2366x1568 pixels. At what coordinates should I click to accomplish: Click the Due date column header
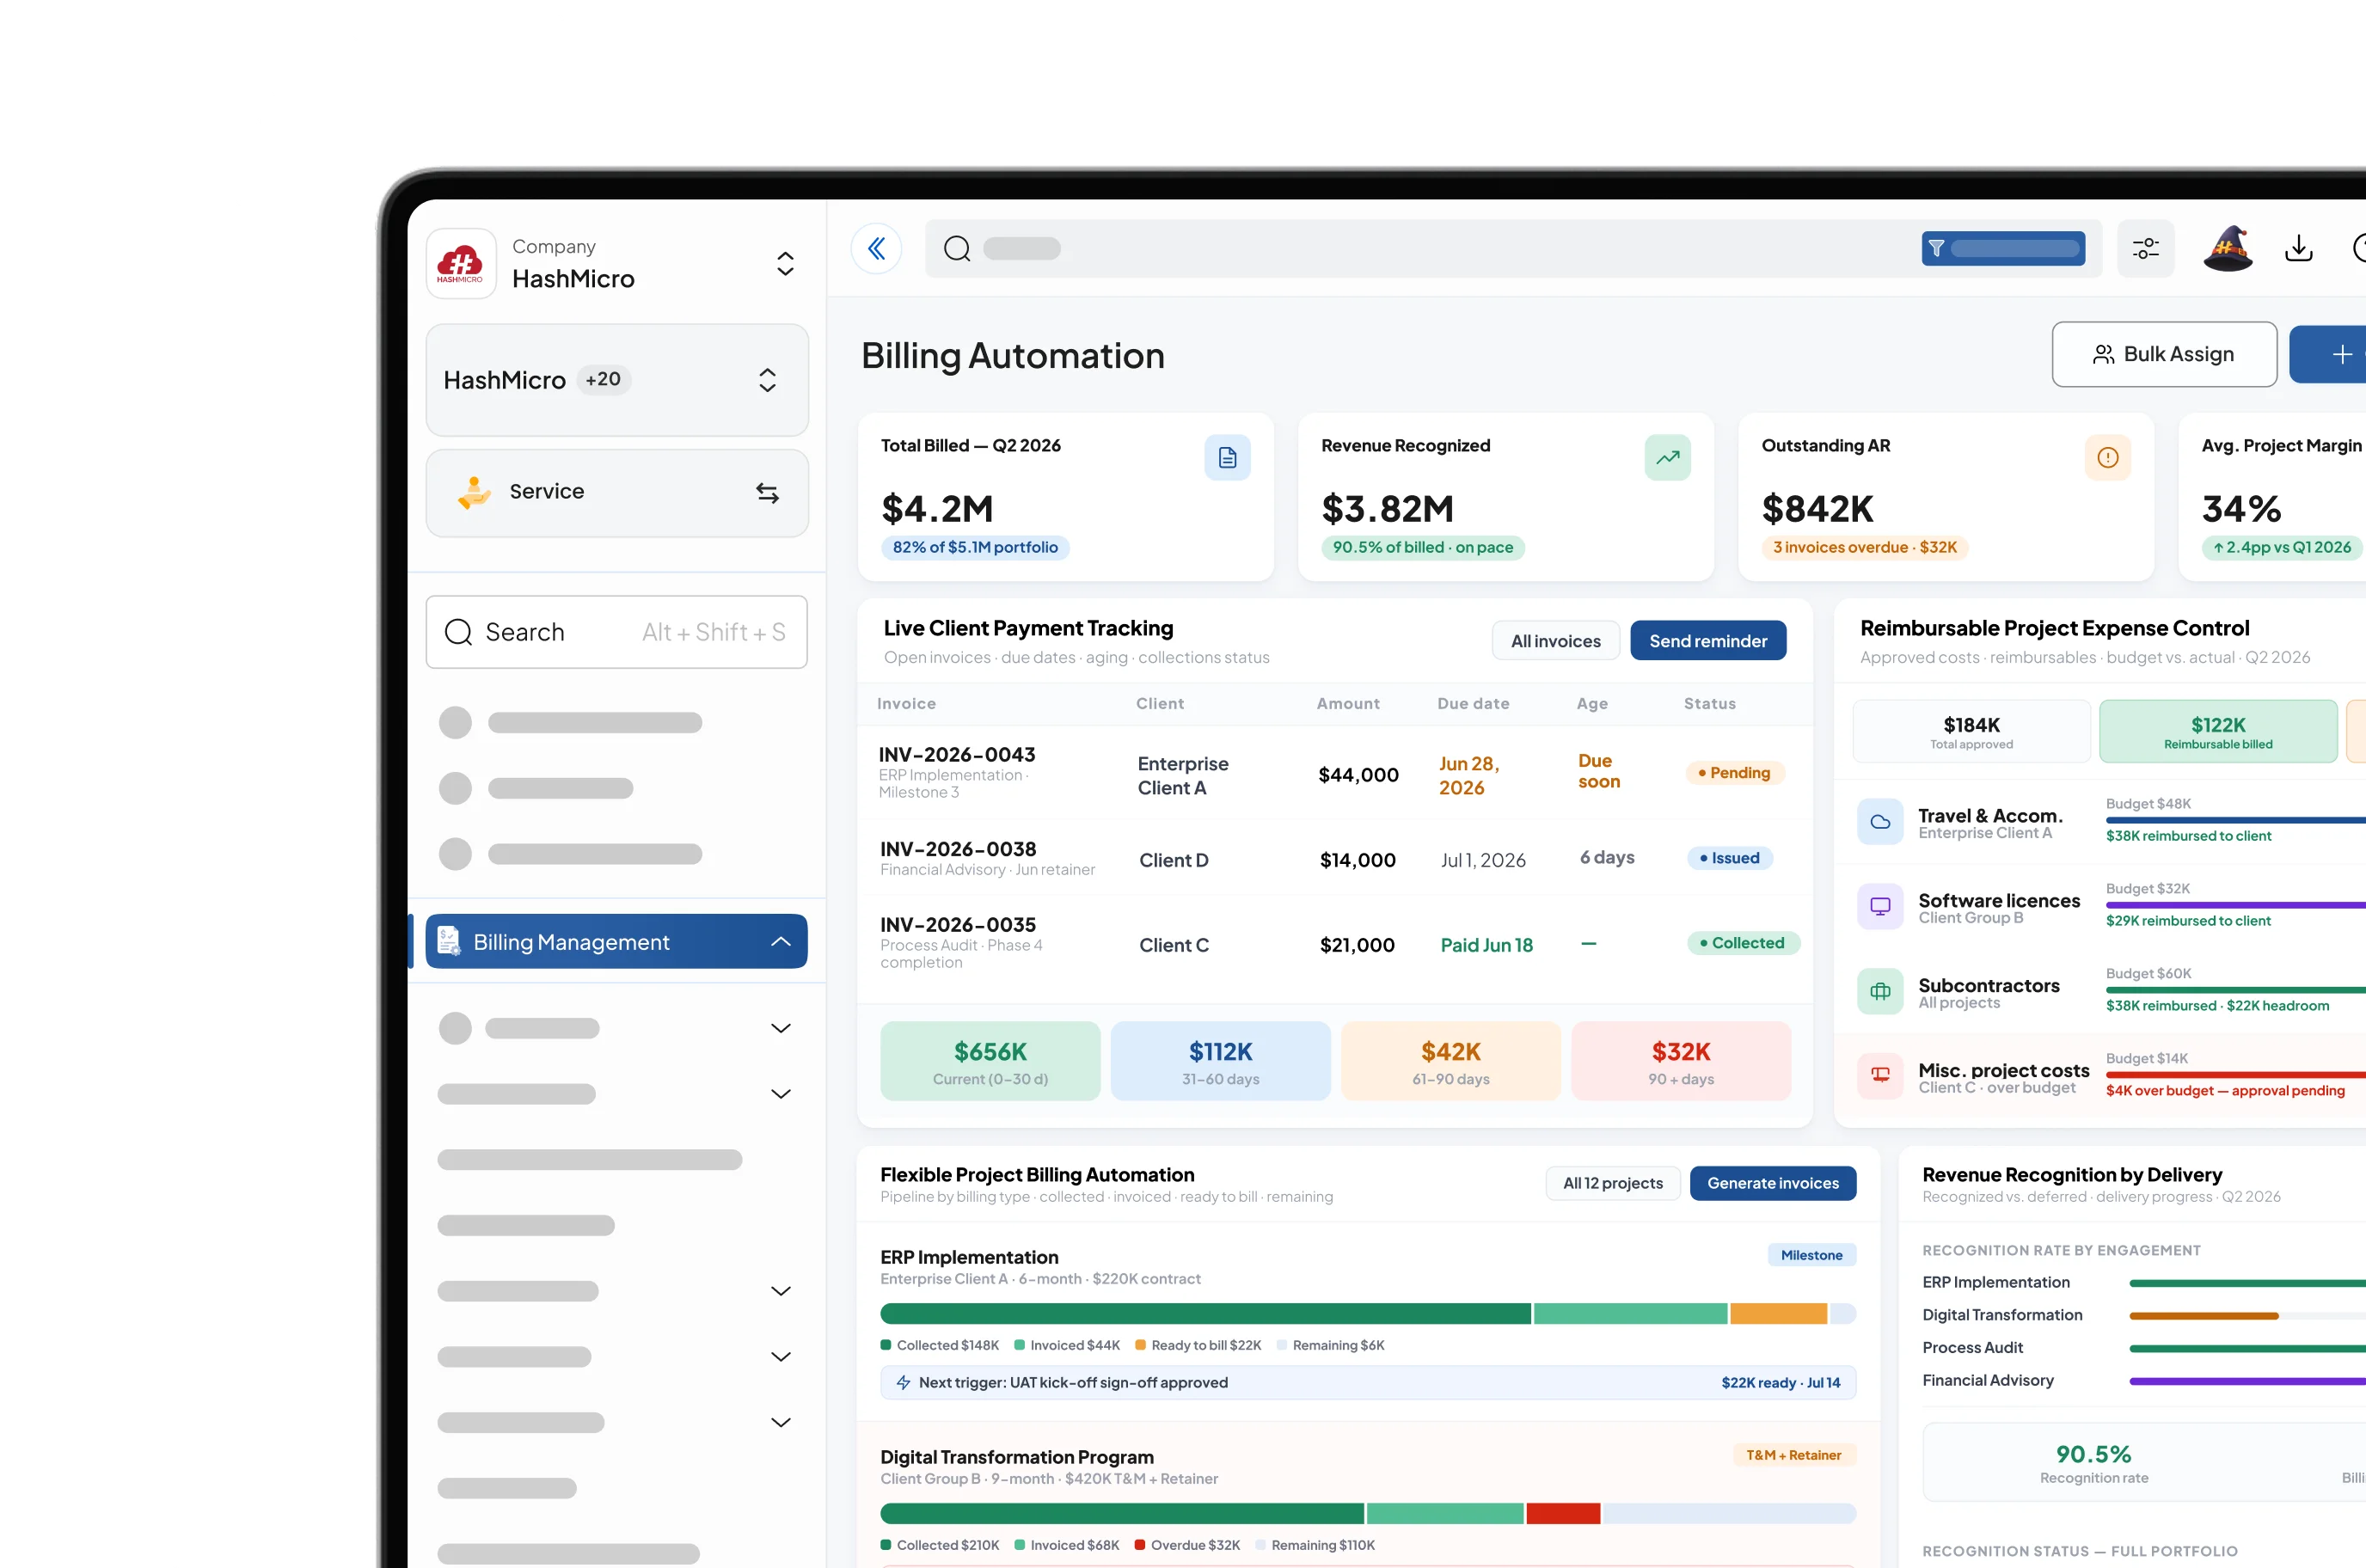click(1473, 703)
